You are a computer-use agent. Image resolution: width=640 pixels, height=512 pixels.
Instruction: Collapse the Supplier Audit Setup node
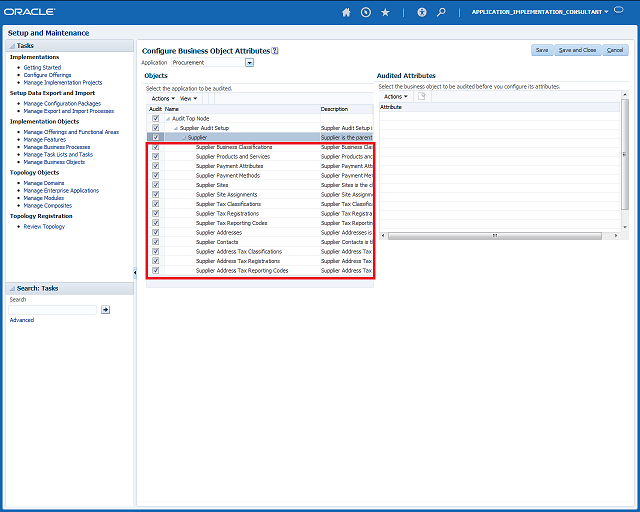tap(176, 128)
